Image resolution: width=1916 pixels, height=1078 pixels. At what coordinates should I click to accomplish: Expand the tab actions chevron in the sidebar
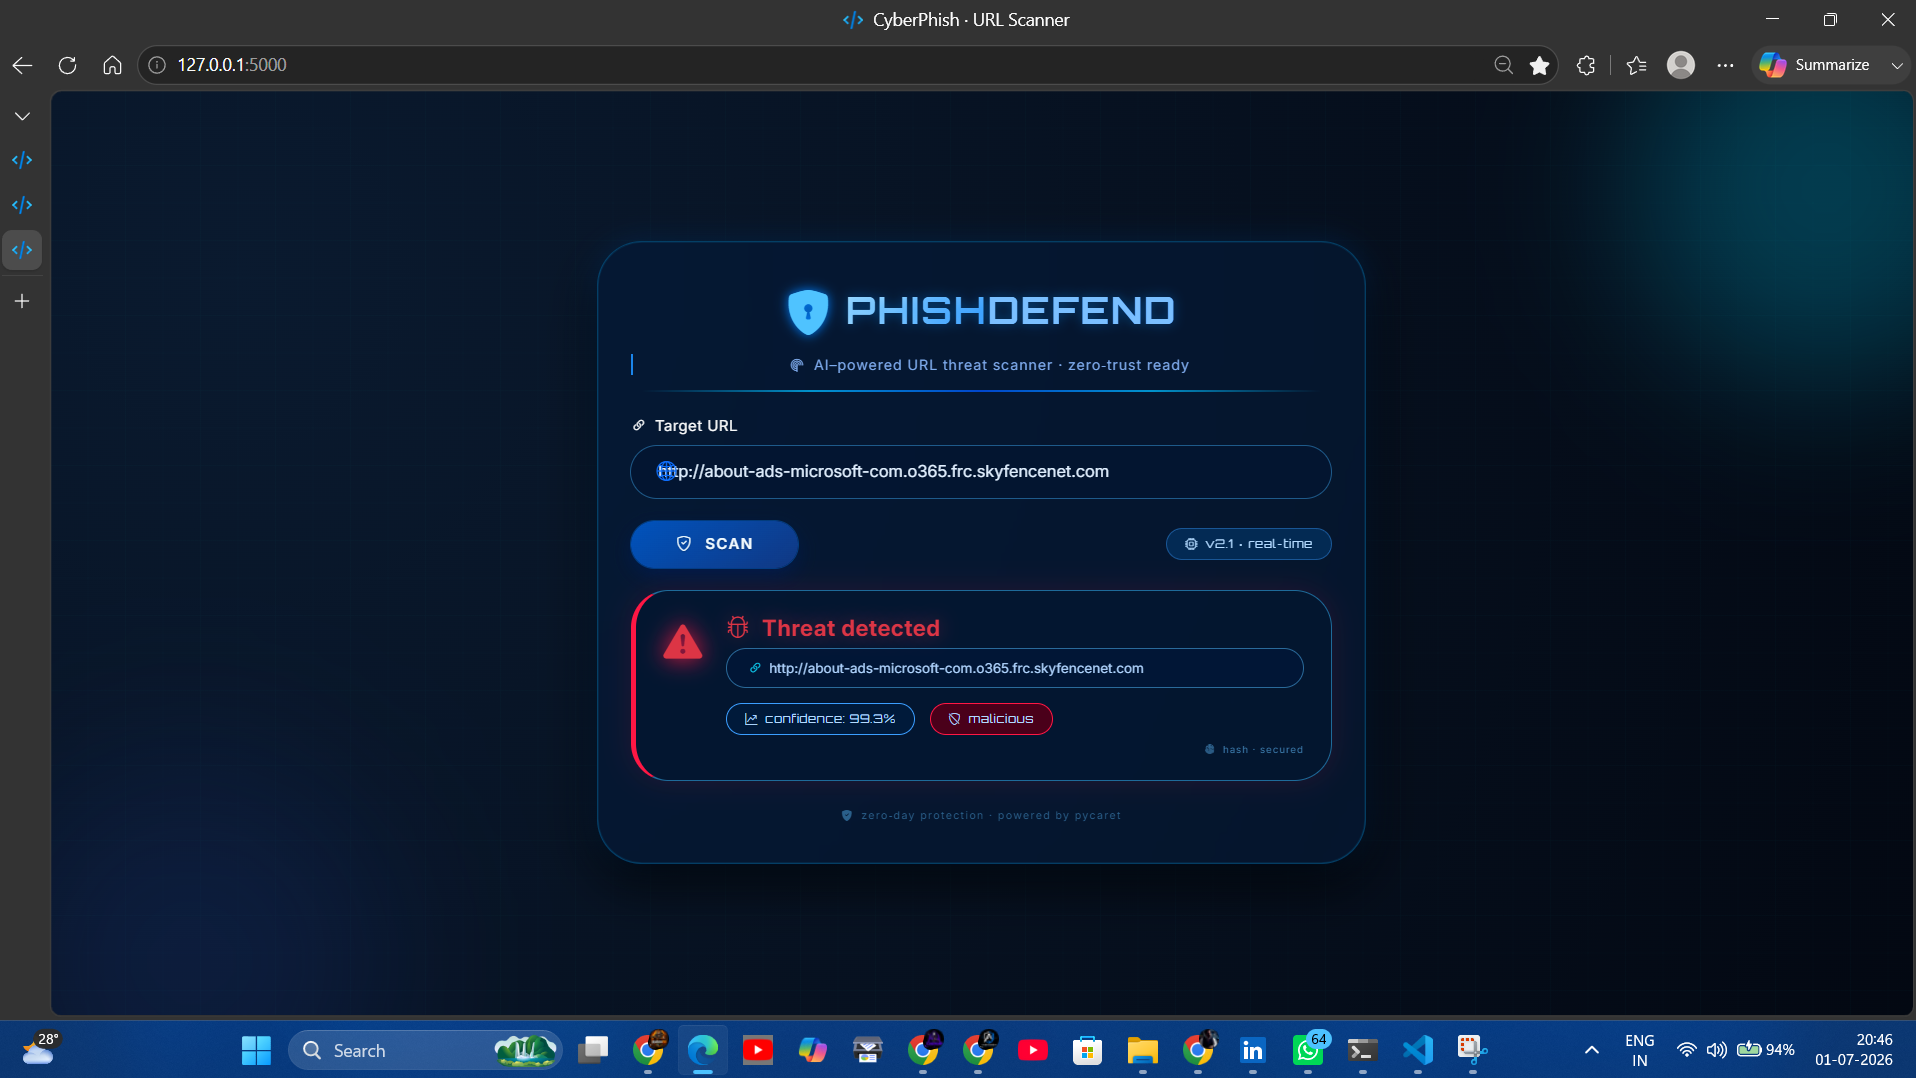tap(22, 116)
